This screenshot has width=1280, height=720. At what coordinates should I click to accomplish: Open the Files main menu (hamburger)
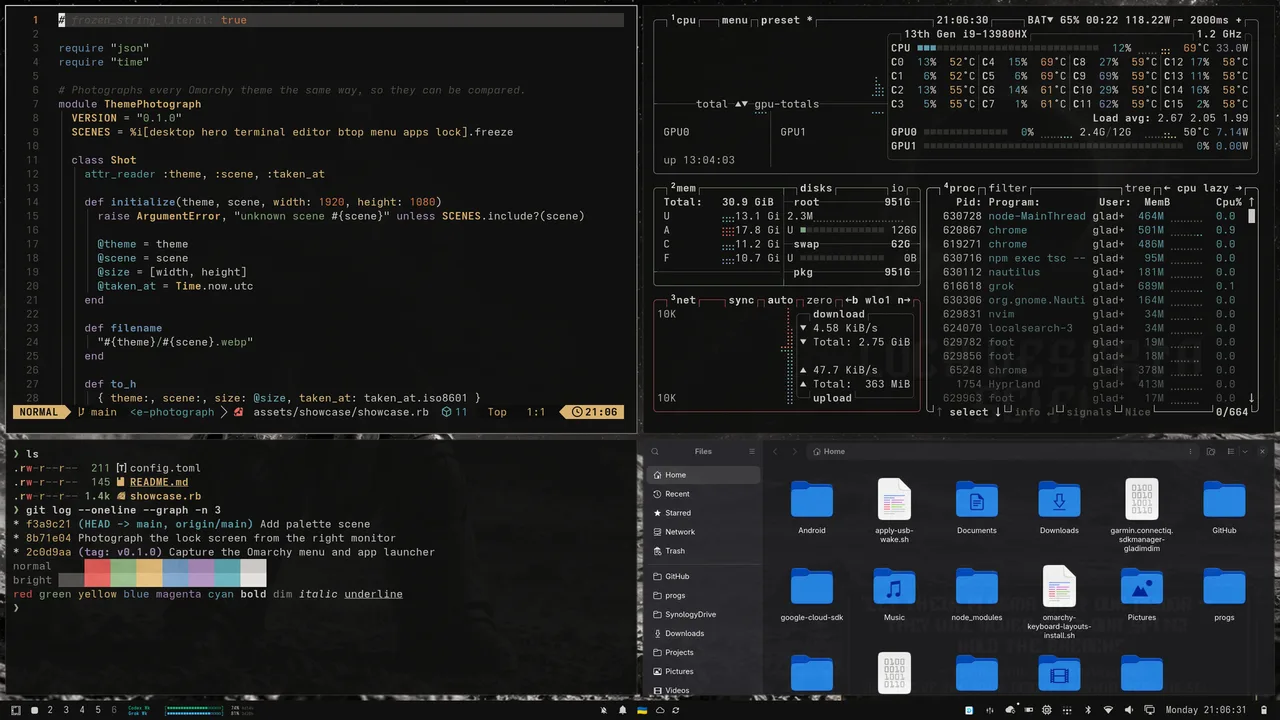[752, 451]
